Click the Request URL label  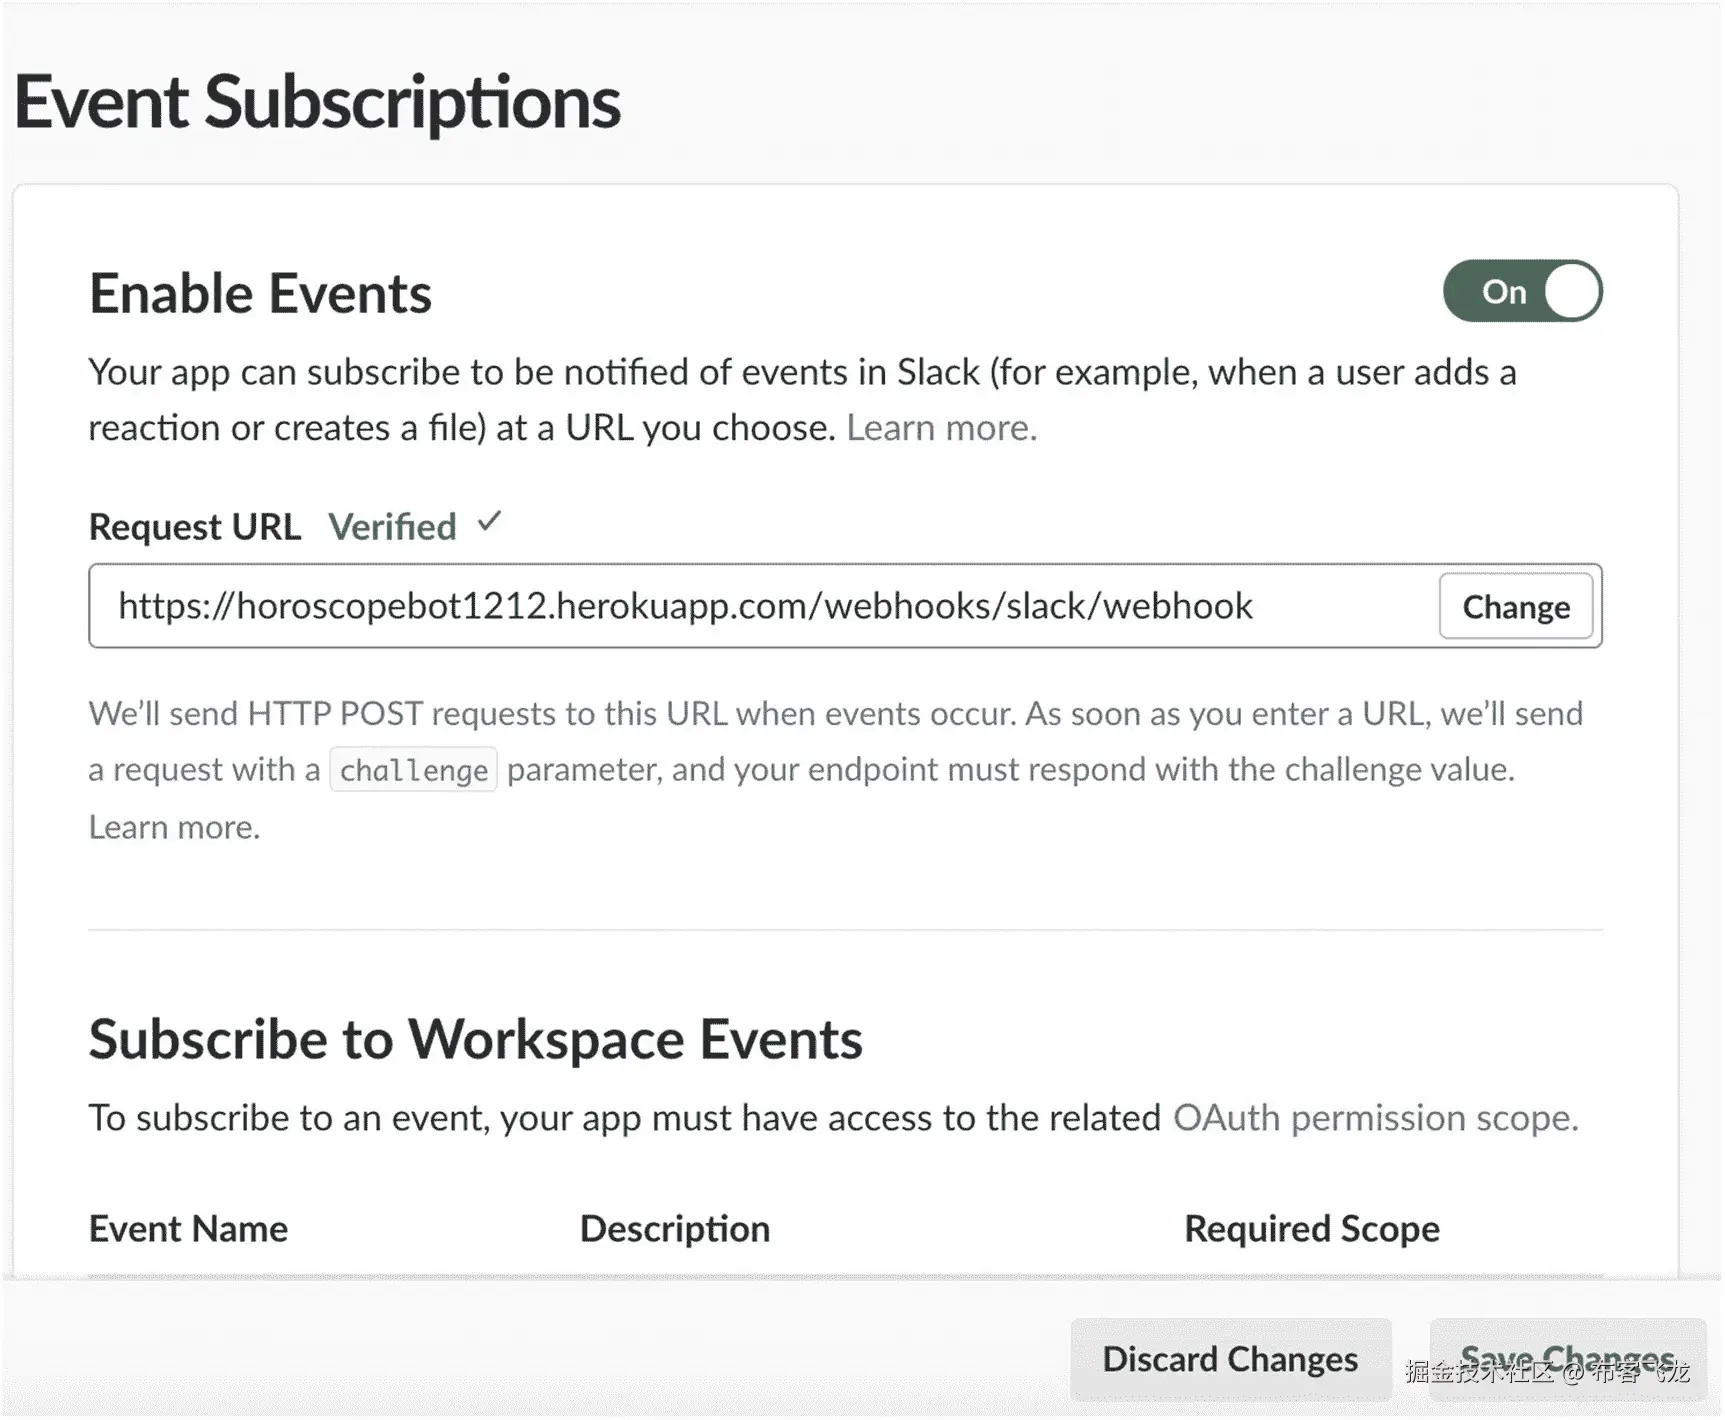(x=195, y=527)
